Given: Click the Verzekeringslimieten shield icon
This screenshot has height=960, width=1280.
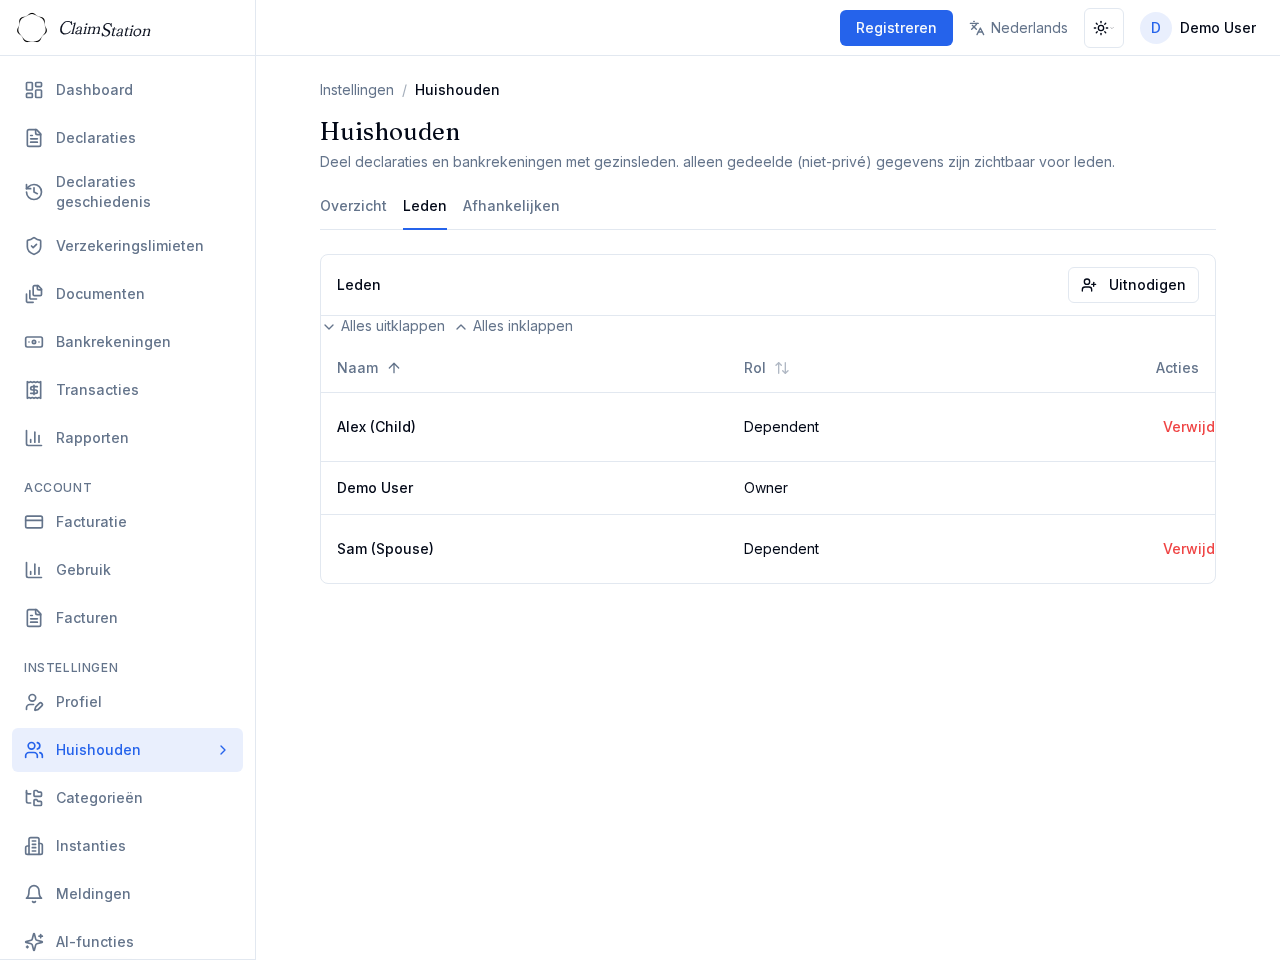Looking at the screenshot, I should tap(34, 246).
